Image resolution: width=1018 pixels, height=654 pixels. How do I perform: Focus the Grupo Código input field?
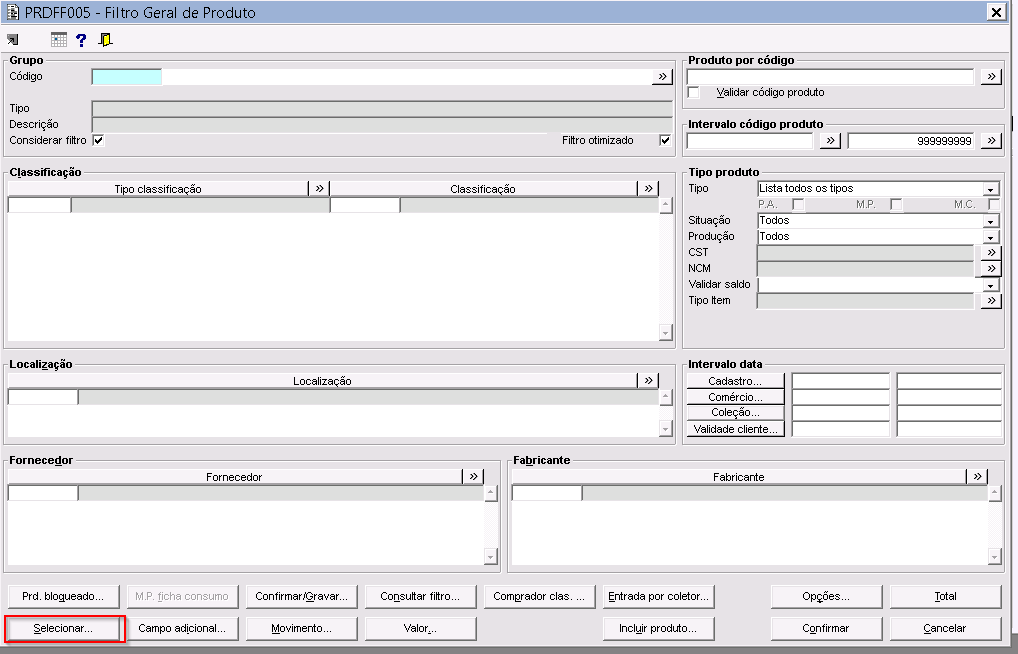127,77
